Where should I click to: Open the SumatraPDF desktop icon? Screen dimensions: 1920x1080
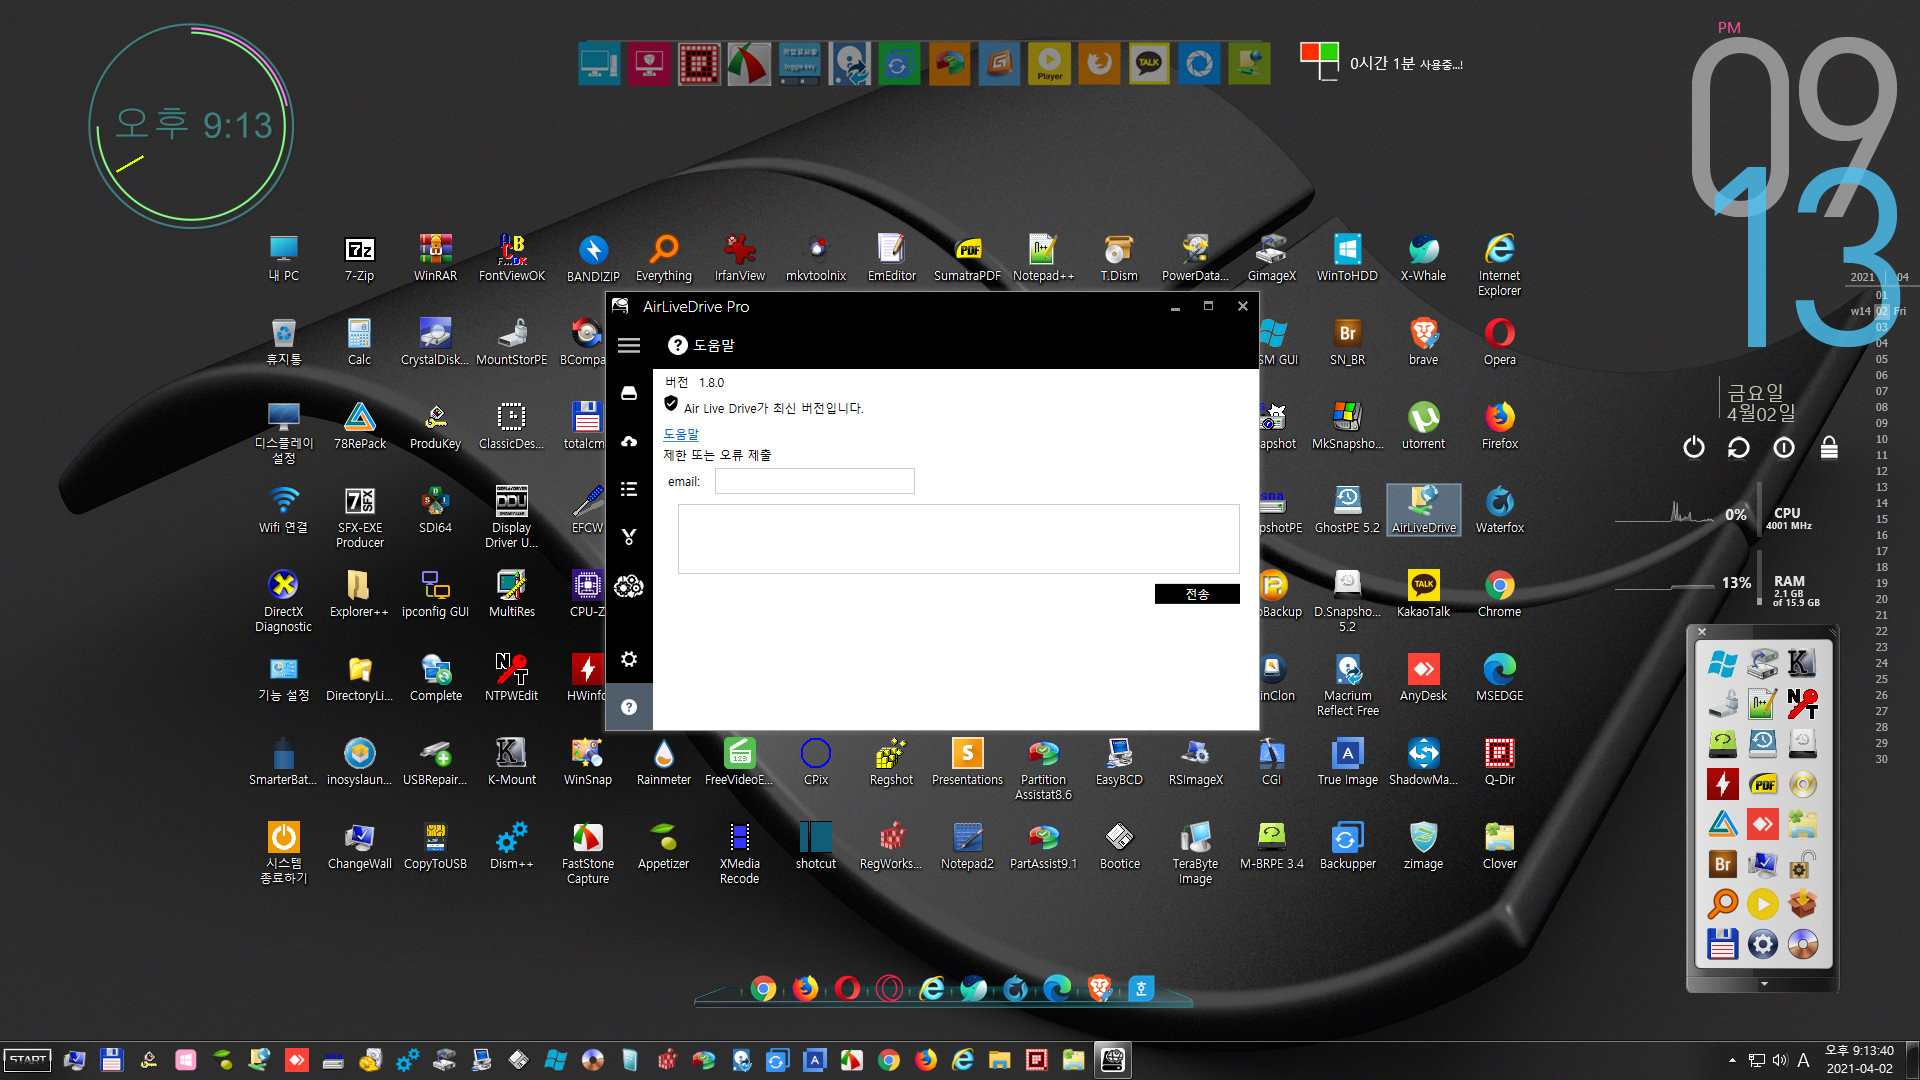(967, 259)
